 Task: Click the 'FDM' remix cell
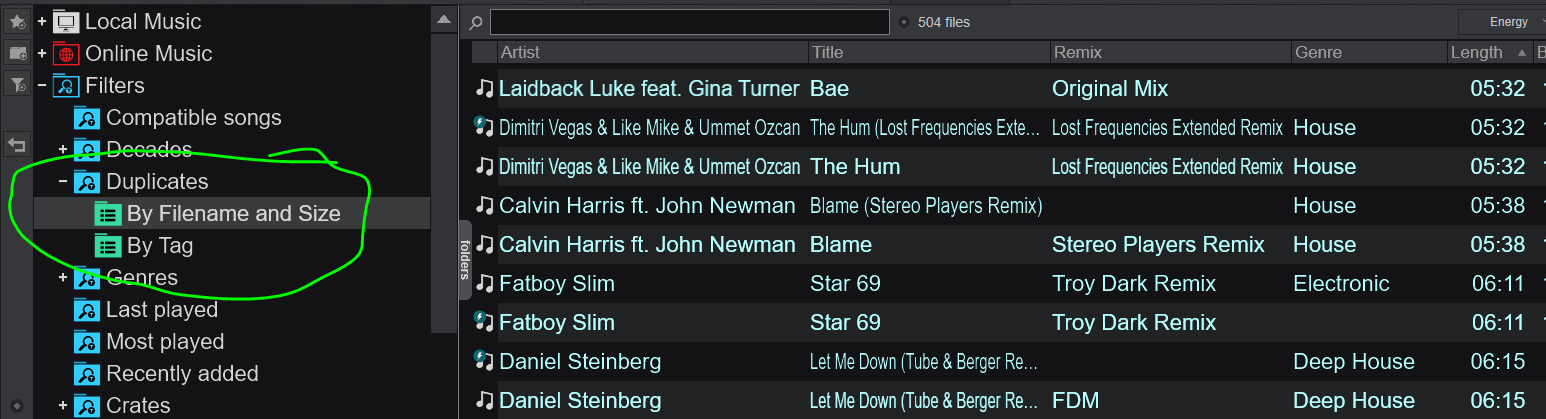(x=1075, y=400)
